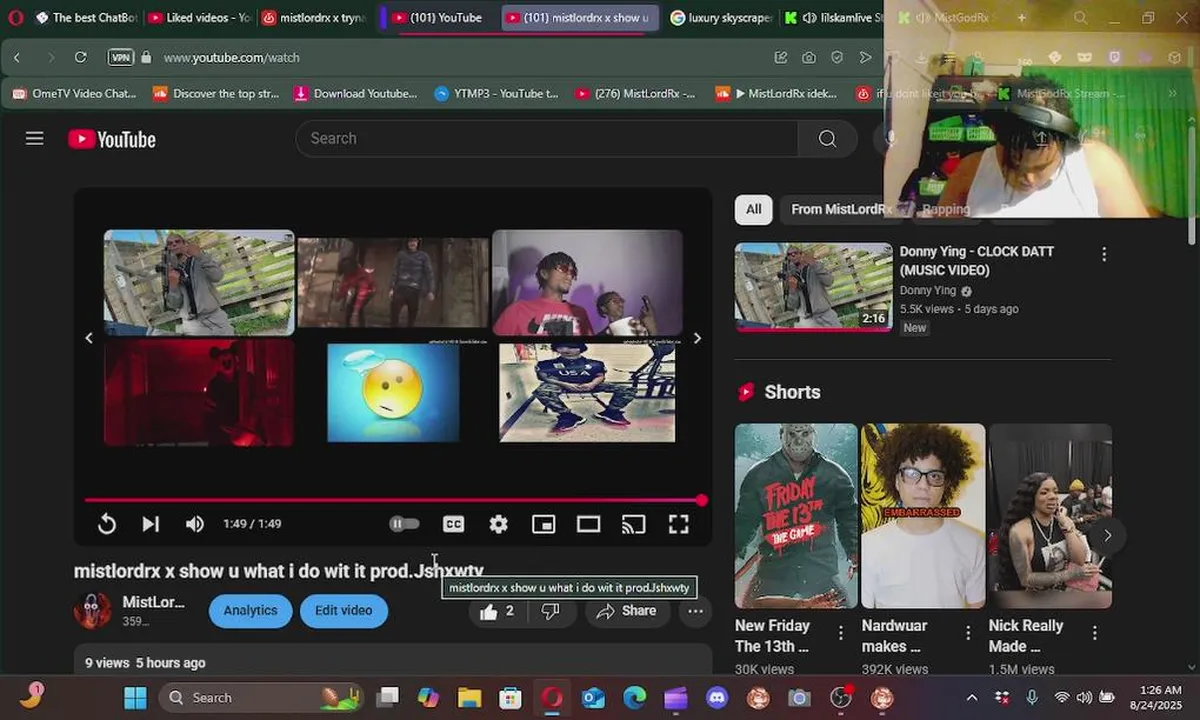Like the video with thumbs up
The height and width of the screenshot is (720, 1200).
497,611
